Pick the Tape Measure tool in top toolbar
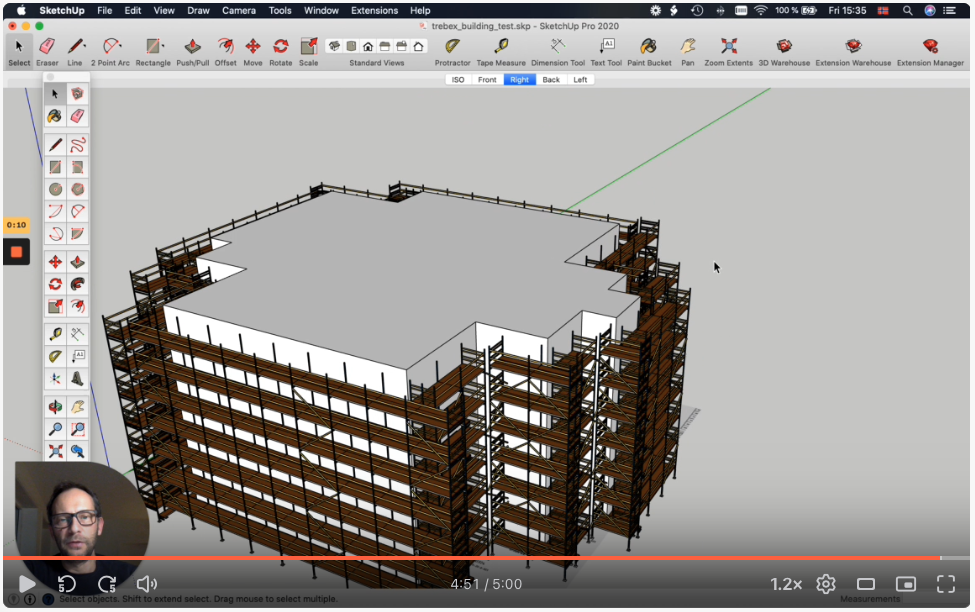This screenshot has height=612, width=975. [x=501, y=52]
